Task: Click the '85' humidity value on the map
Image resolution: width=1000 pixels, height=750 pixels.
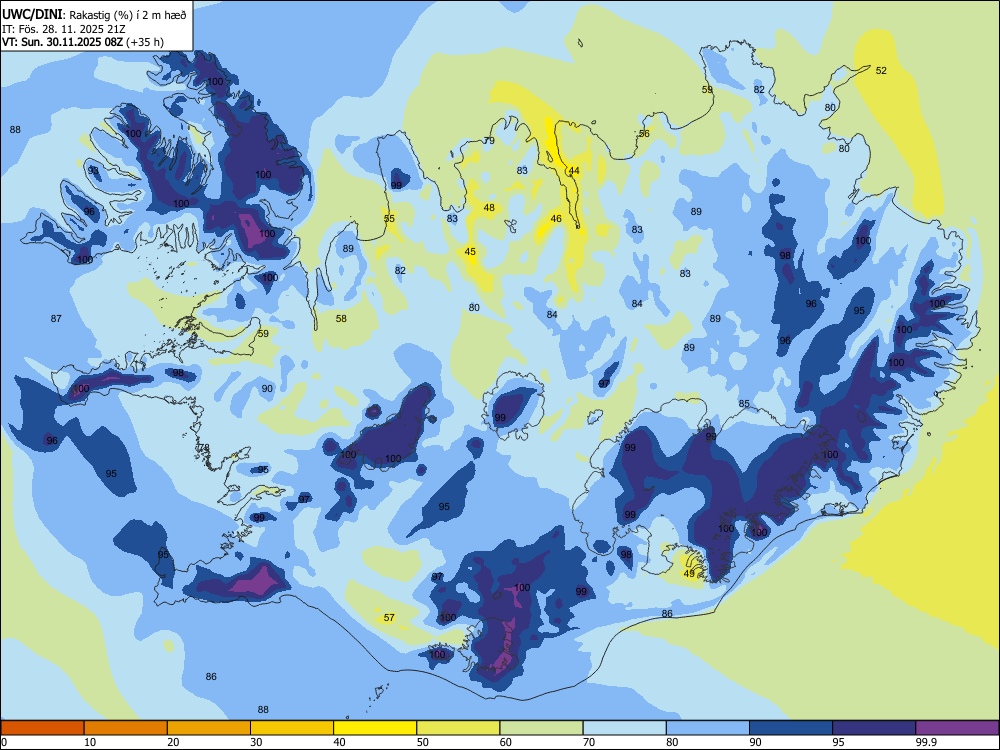Action: (744, 404)
